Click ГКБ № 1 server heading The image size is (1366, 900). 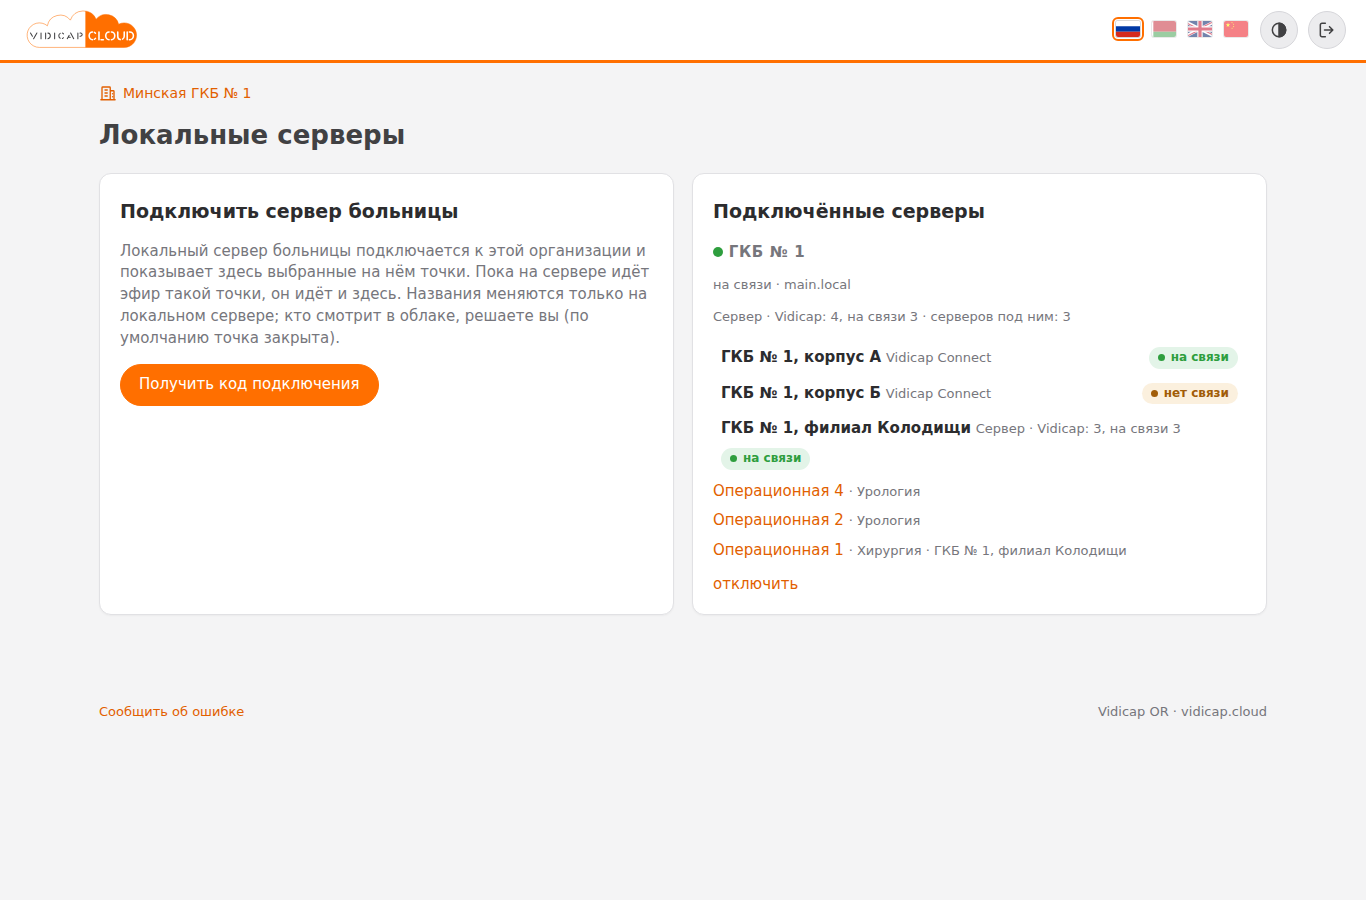click(766, 252)
